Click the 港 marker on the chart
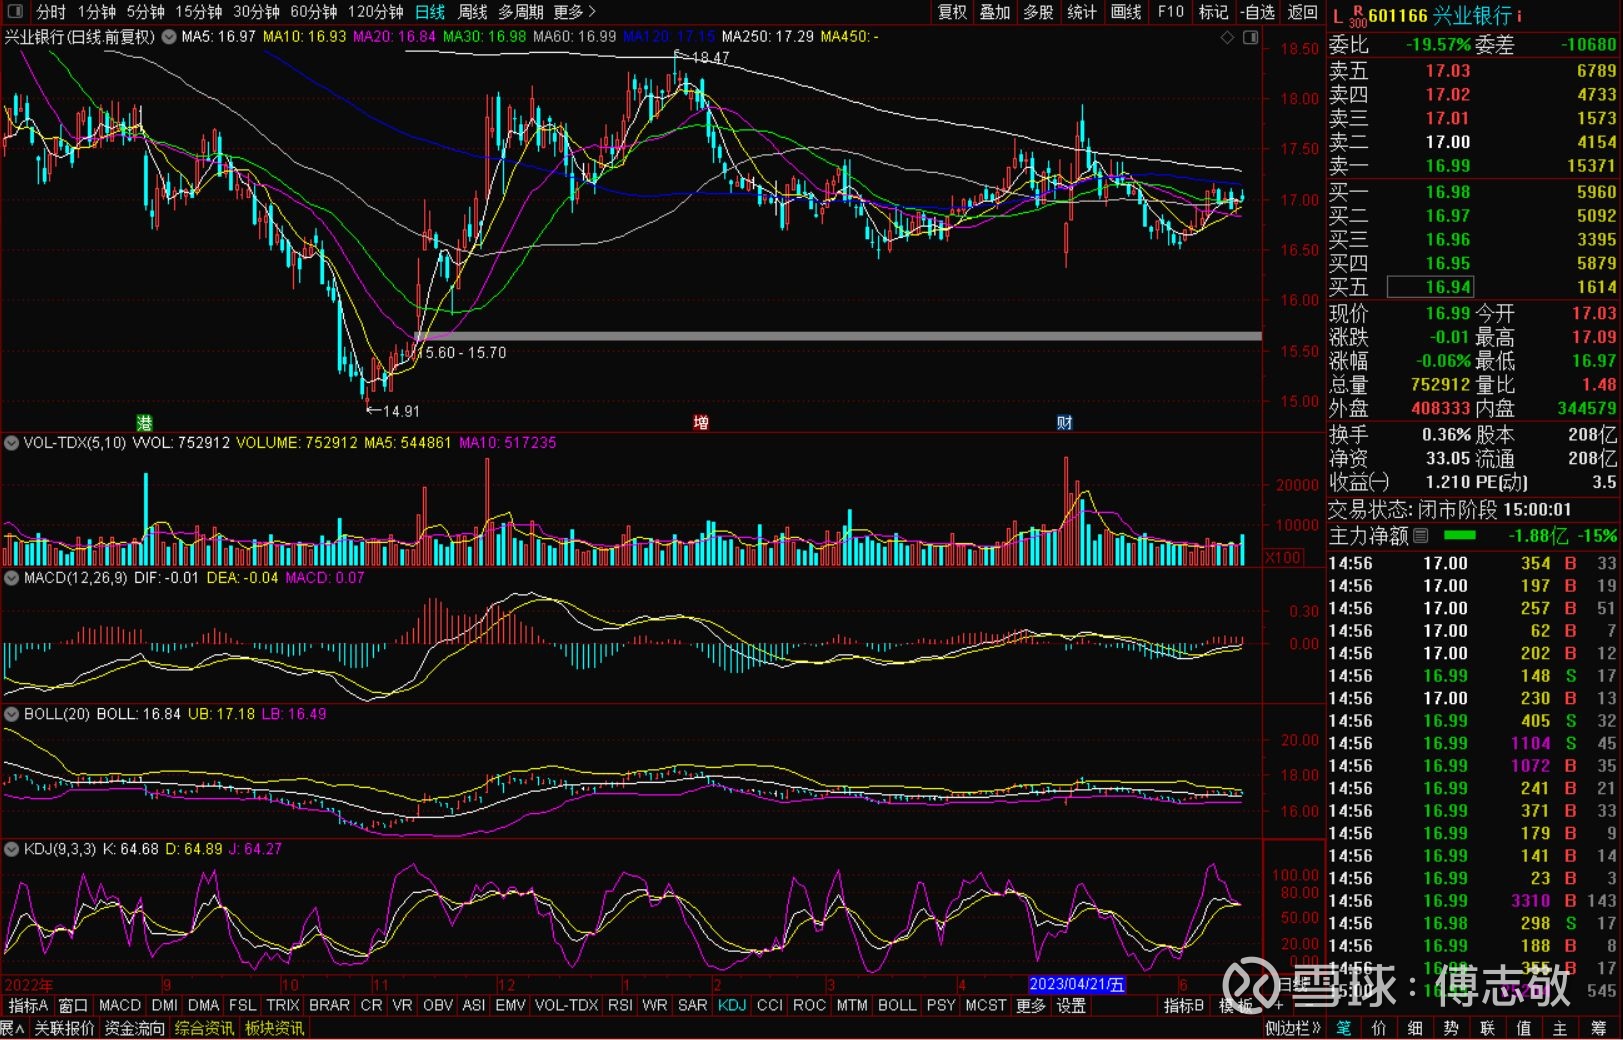The image size is (1623, 1040). point(144,423)
